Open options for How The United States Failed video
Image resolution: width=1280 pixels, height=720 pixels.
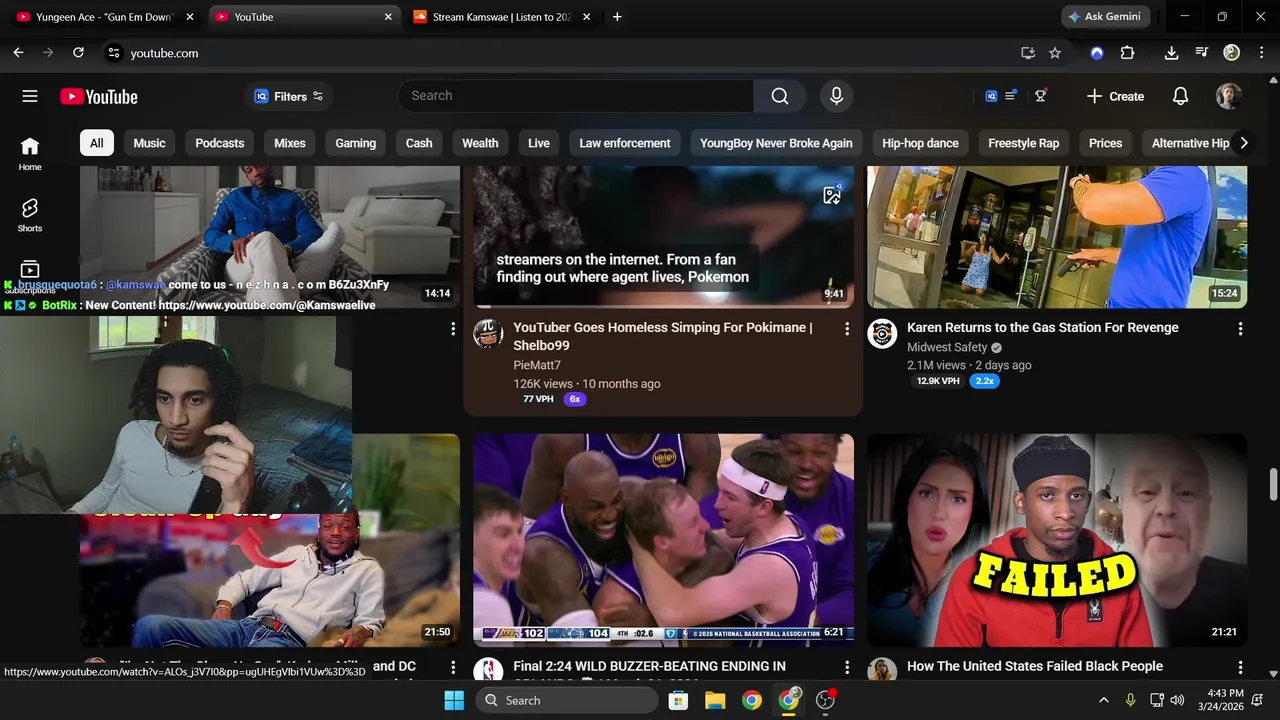point(1240,667)
